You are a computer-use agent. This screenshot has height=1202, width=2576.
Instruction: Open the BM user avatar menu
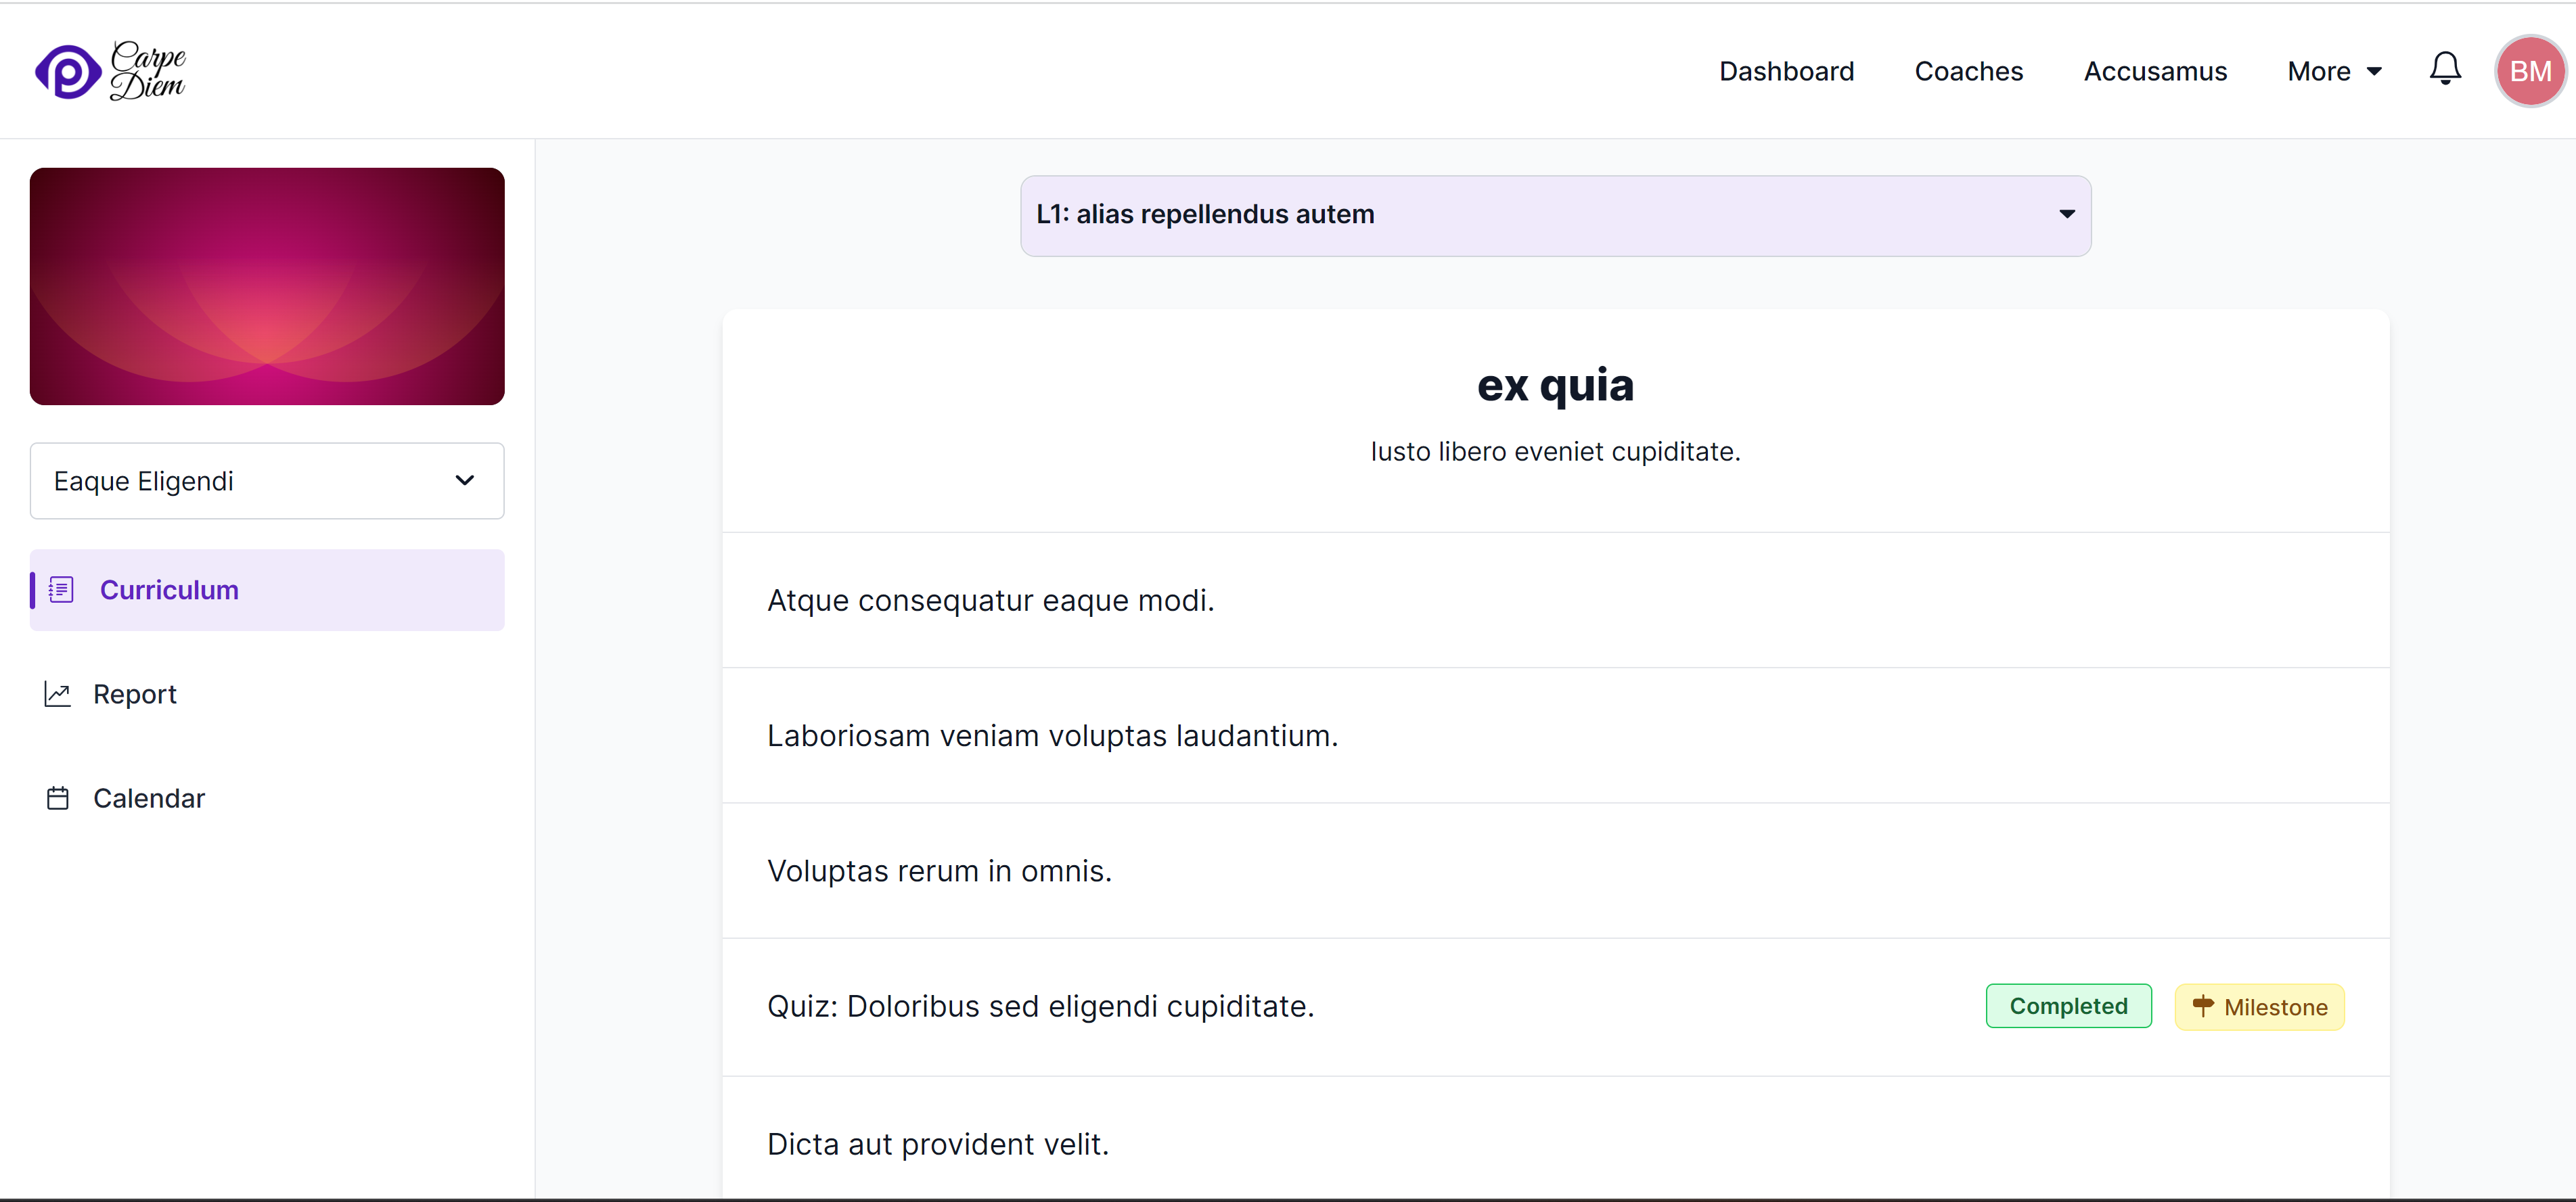(2529, 71)
